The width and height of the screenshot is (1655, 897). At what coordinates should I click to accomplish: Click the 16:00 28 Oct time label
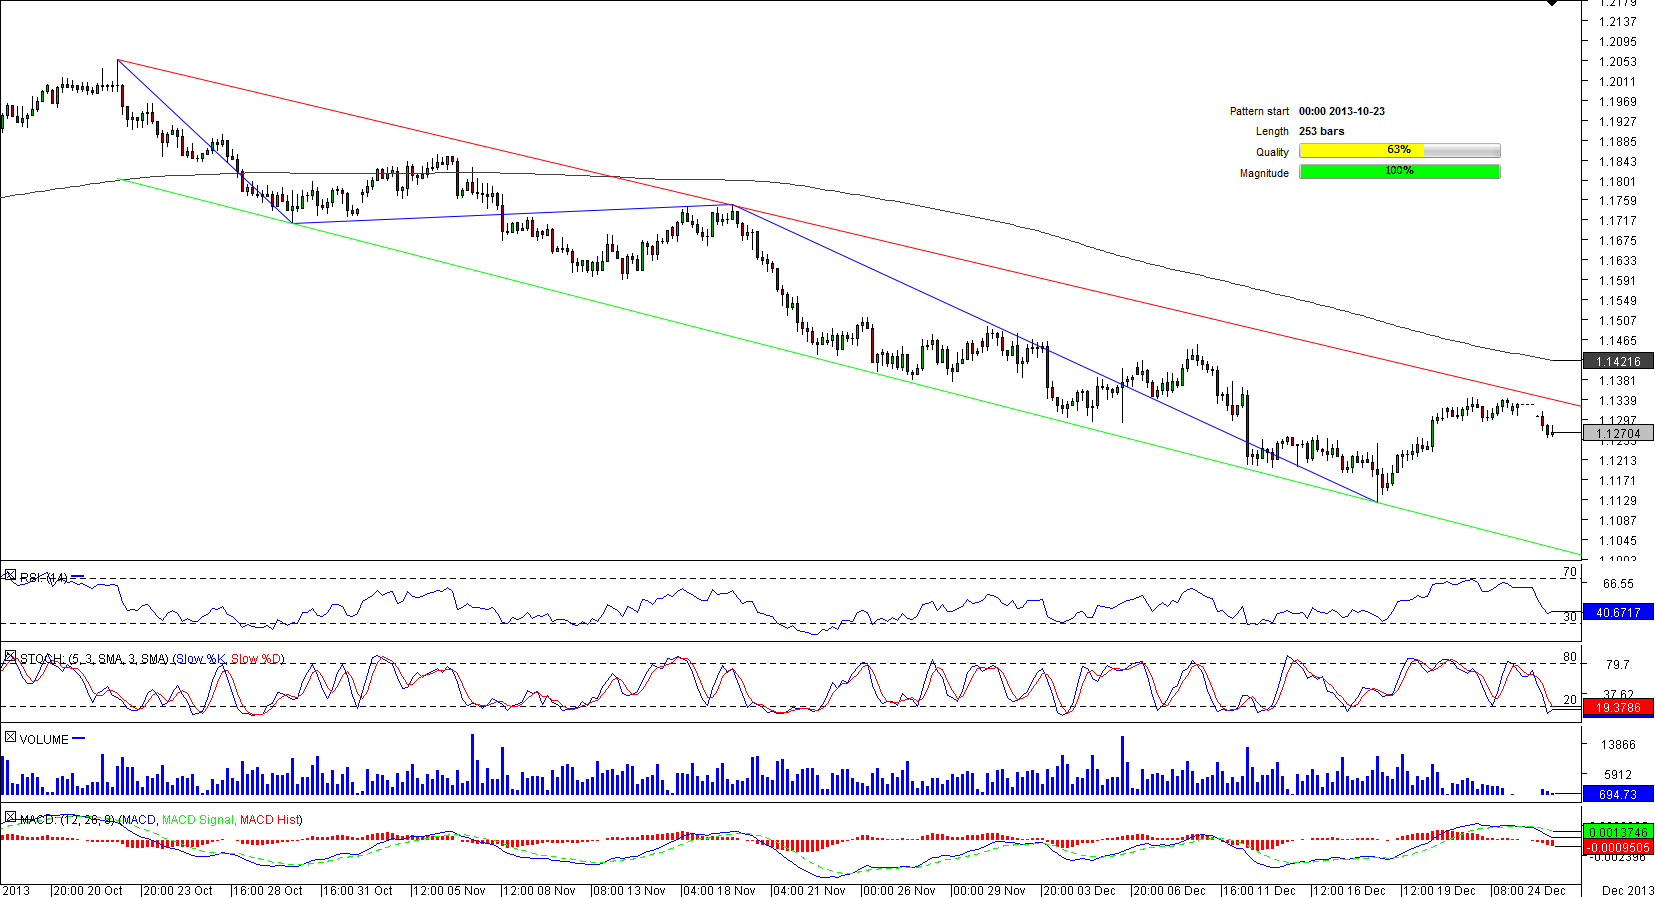coord(268,890)
